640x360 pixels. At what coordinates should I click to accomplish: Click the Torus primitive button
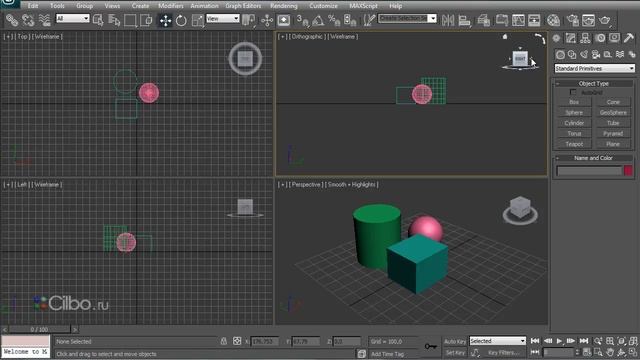tap(574, 133)
